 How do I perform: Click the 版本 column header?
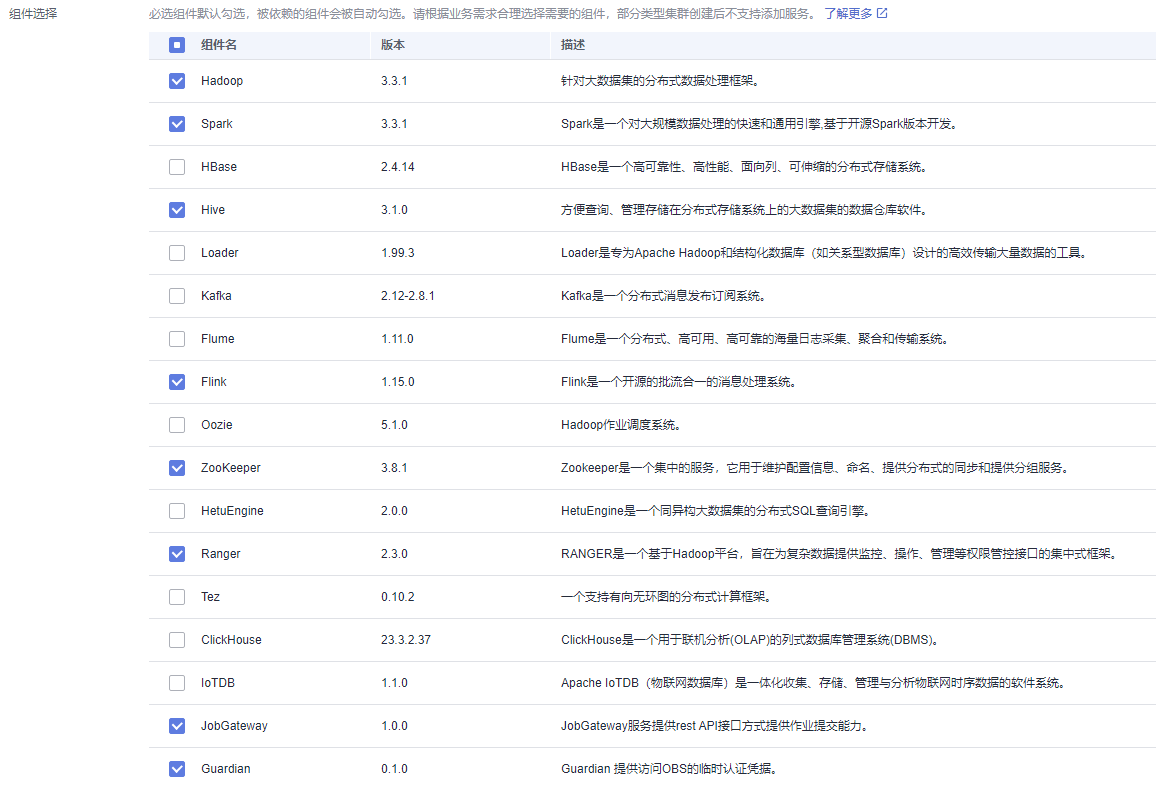click(x=393, y=45)
